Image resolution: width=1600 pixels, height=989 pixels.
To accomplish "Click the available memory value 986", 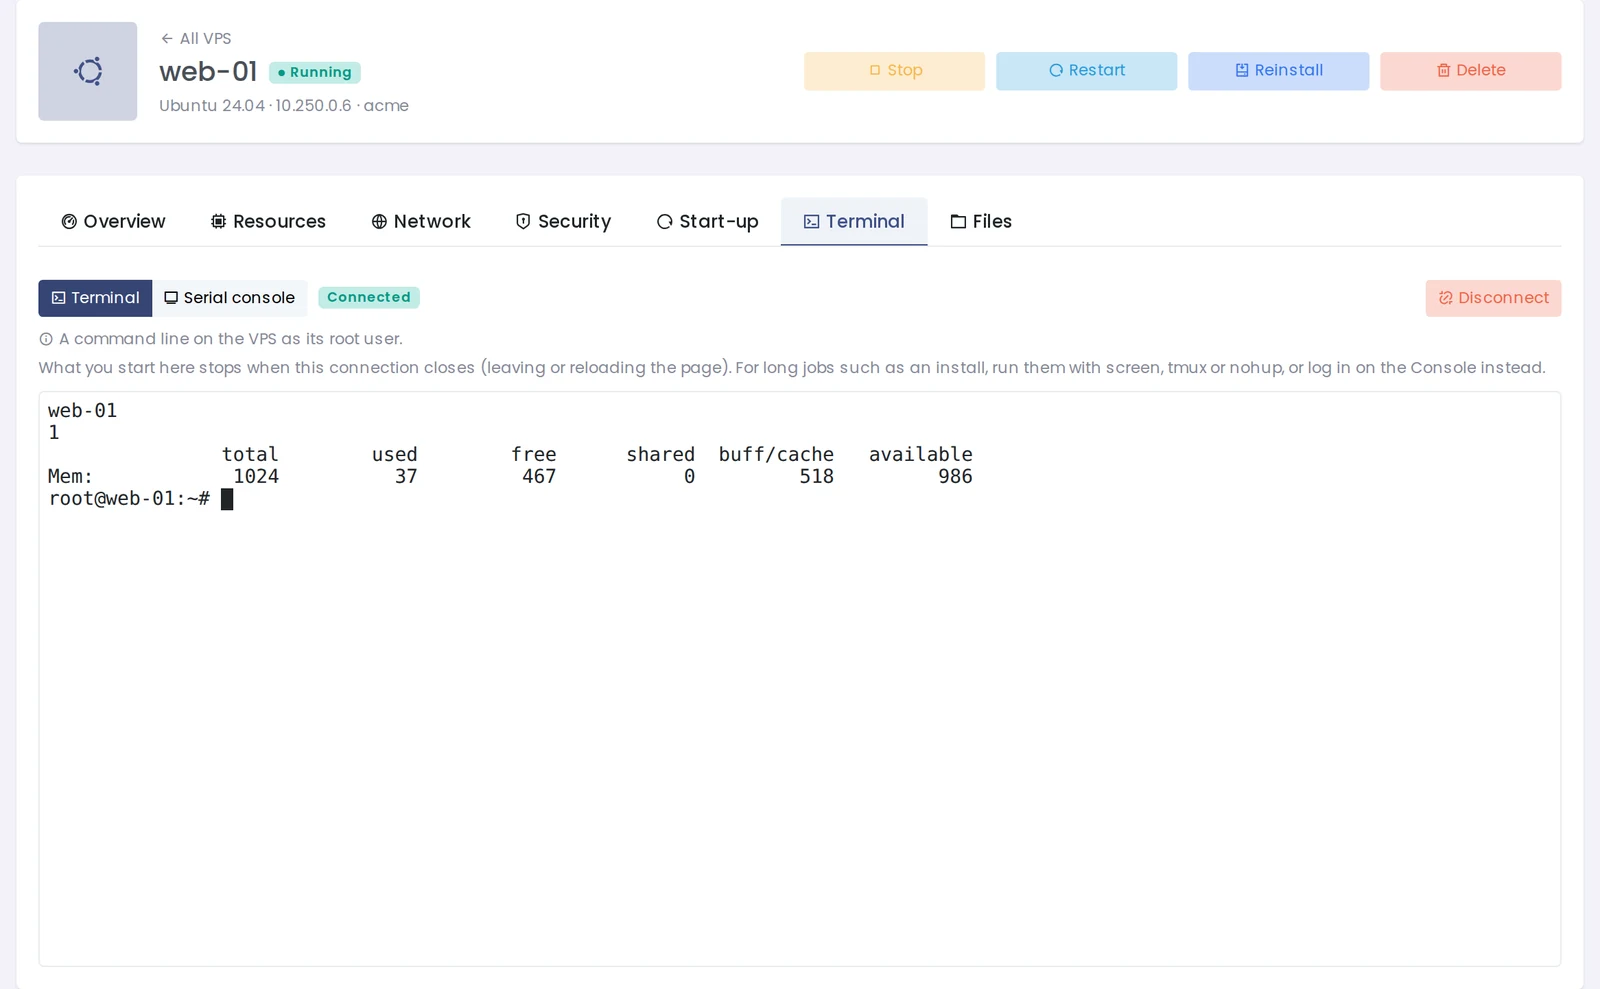I will coord(955,477).
